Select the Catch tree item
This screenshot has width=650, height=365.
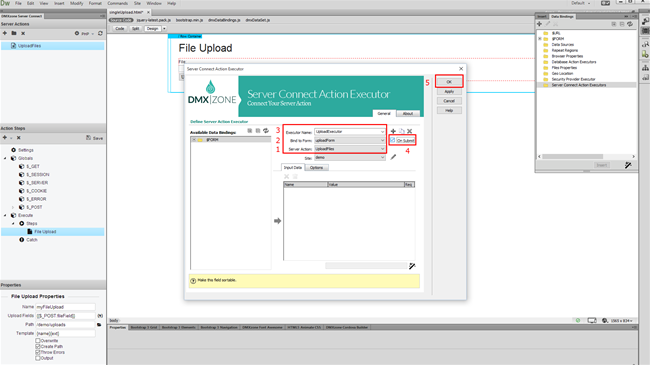click(32, 240)
